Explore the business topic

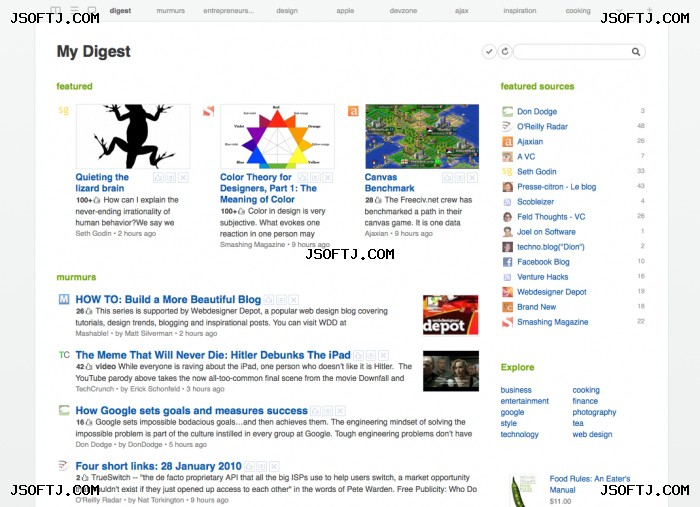(516, 390)
